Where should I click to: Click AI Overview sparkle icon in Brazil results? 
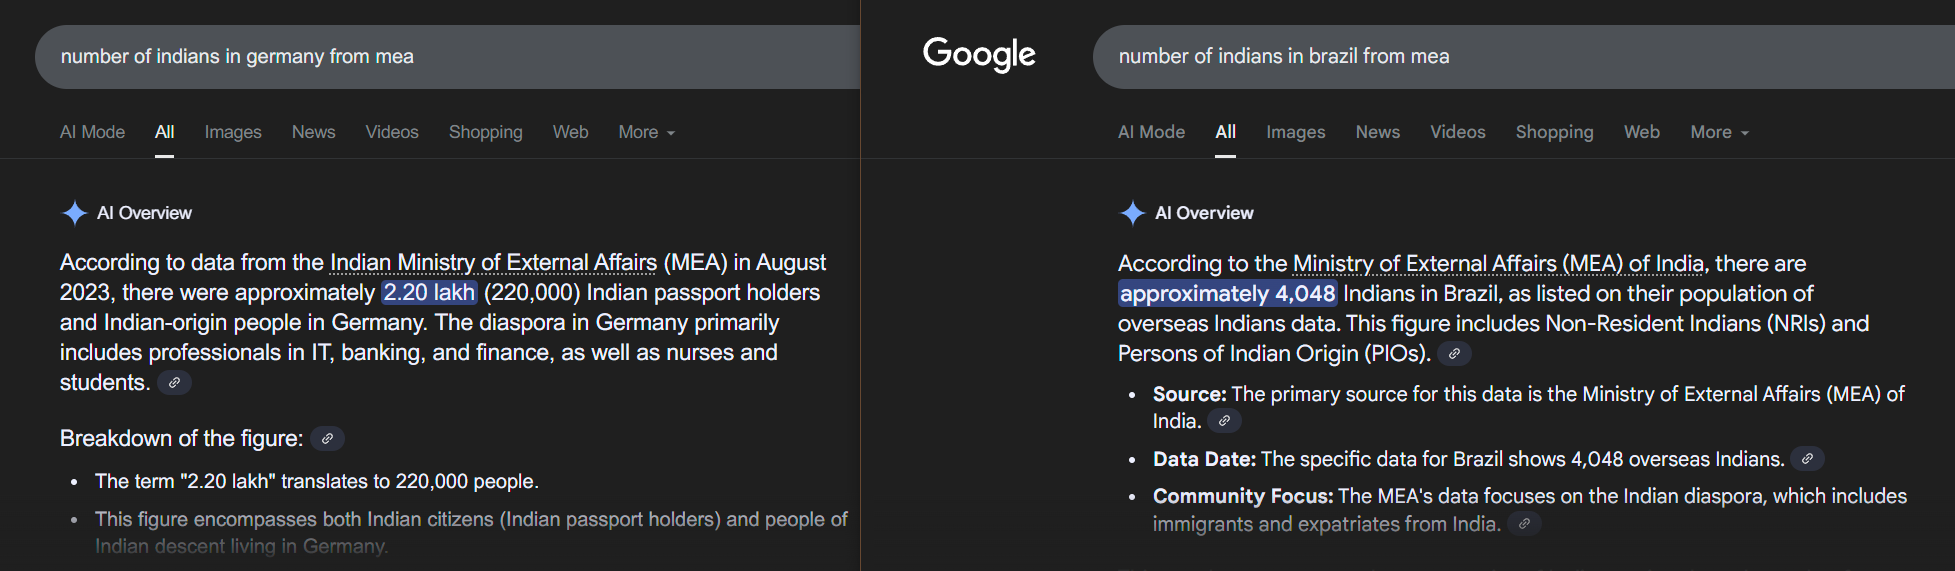(x=1132, y=213)
